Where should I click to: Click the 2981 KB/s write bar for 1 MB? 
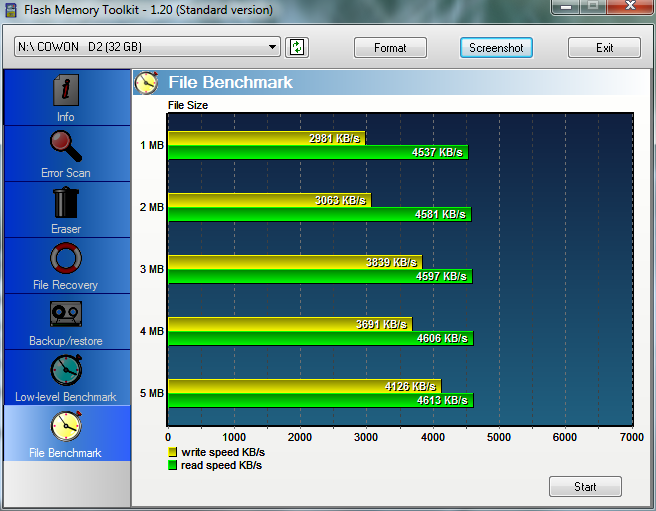(x=266, y=138)
